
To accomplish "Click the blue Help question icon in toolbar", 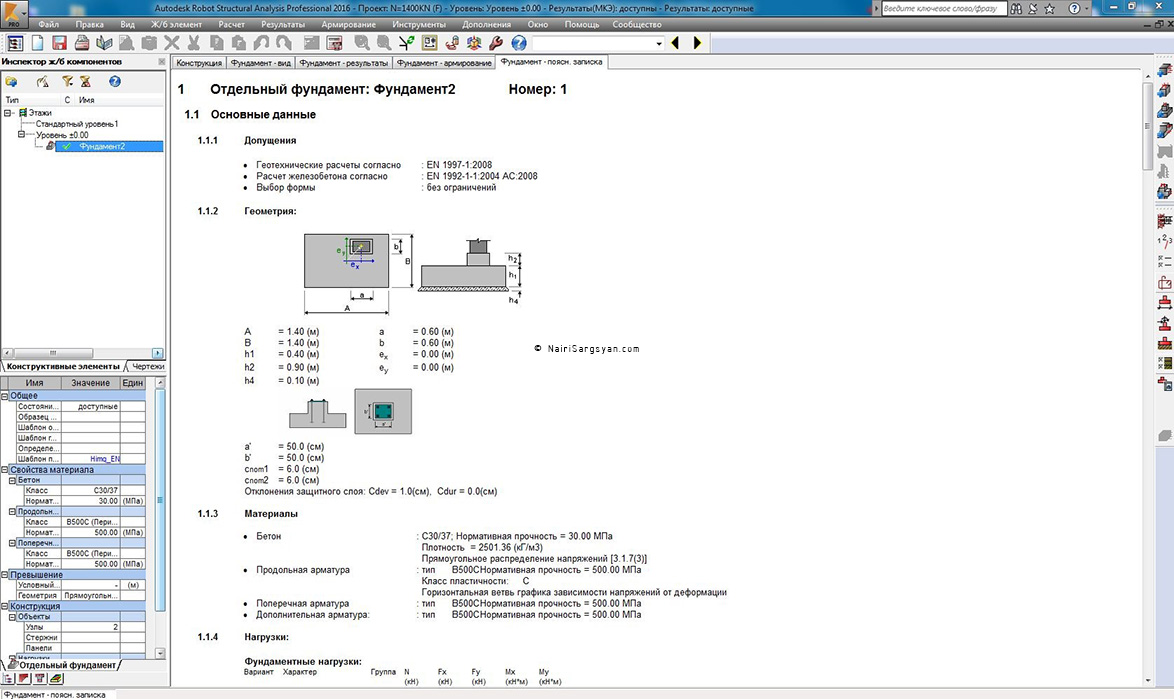I will (518, 43).
